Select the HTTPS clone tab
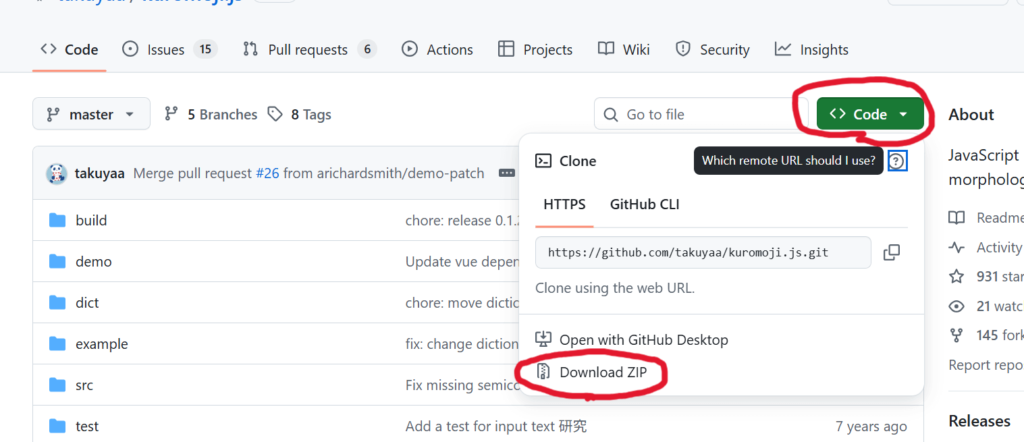 point(565,204)
